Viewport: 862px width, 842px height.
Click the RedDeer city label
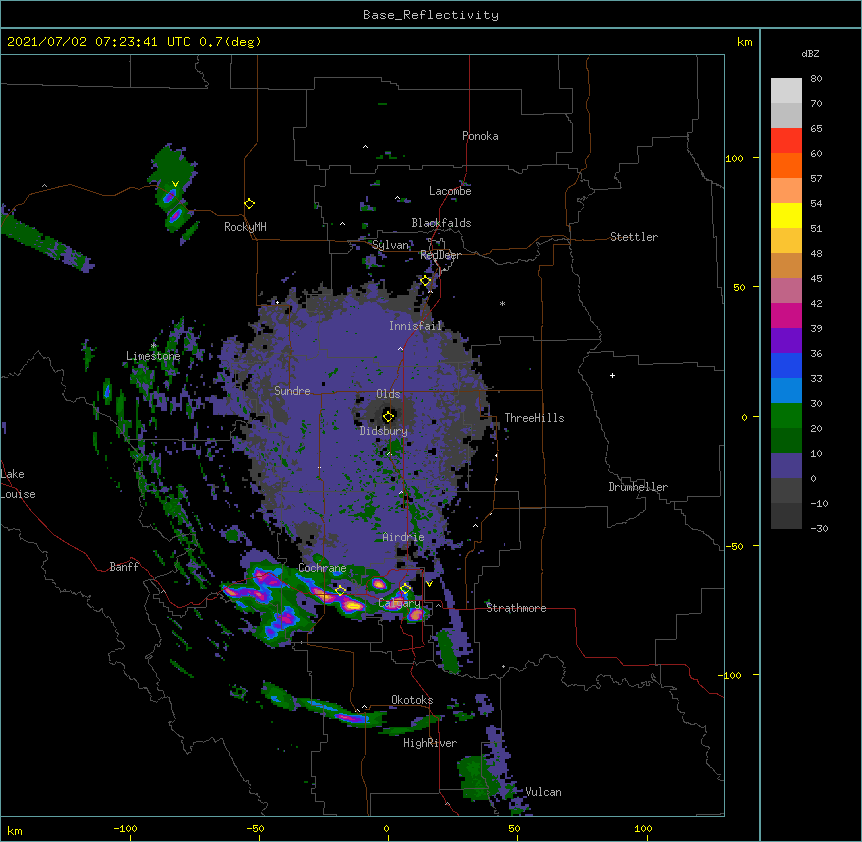click(x=440, y=255)
